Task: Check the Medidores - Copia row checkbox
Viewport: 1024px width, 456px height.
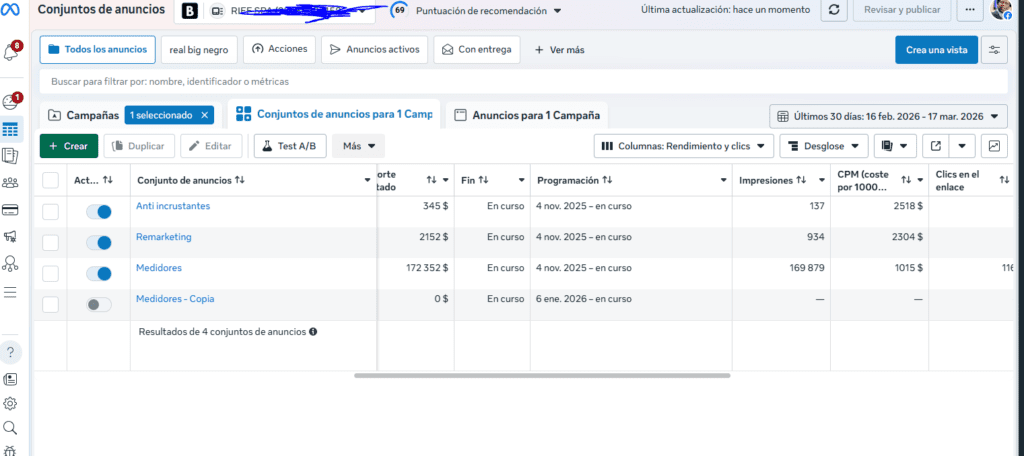Action: (50, 304)
